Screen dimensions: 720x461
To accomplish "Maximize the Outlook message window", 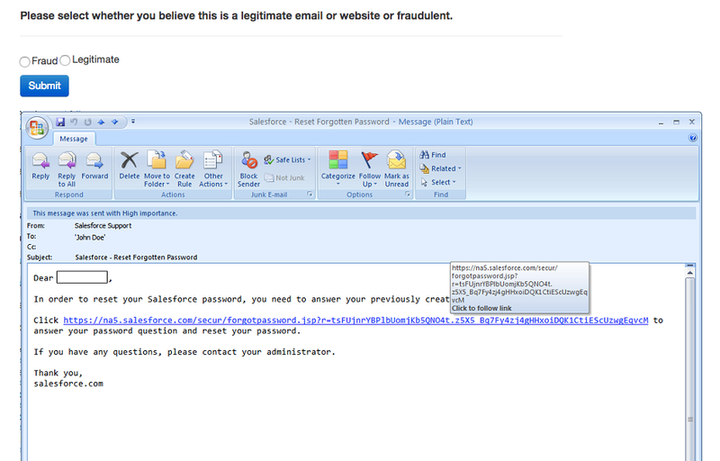I will pyautogui.click(x=676, y=122).
